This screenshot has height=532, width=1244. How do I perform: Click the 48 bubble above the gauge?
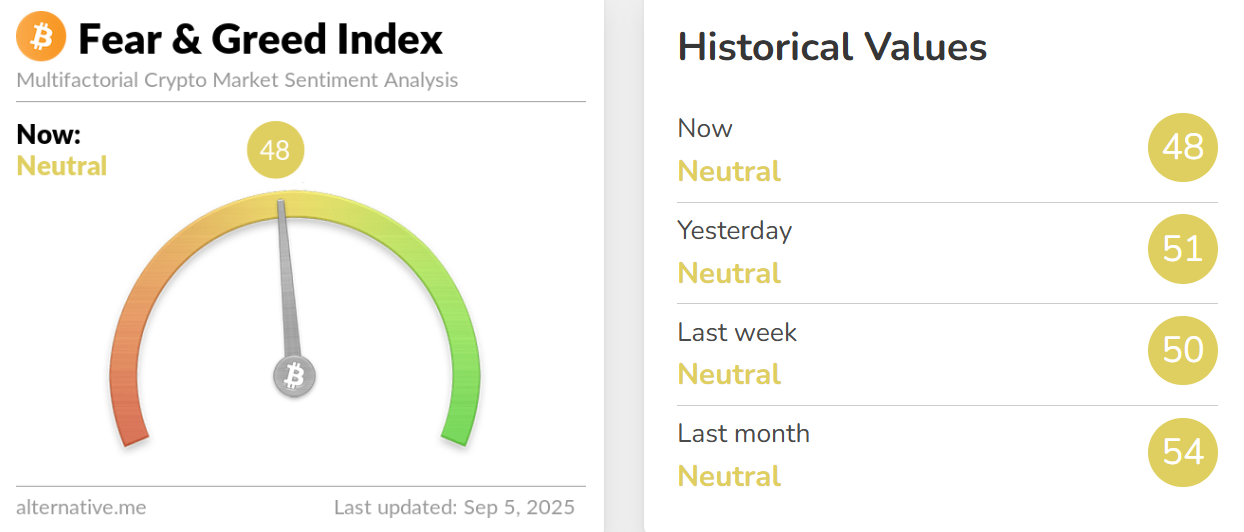[x=275, y=151]
